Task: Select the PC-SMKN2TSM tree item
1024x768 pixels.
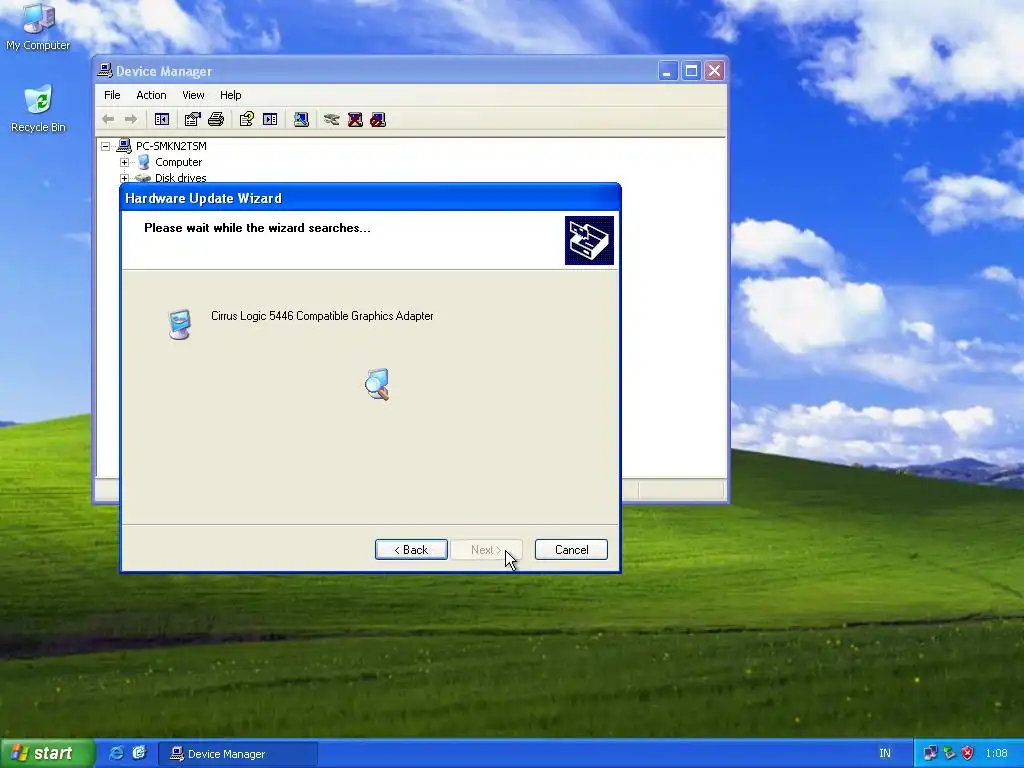Action: point(171,146)
